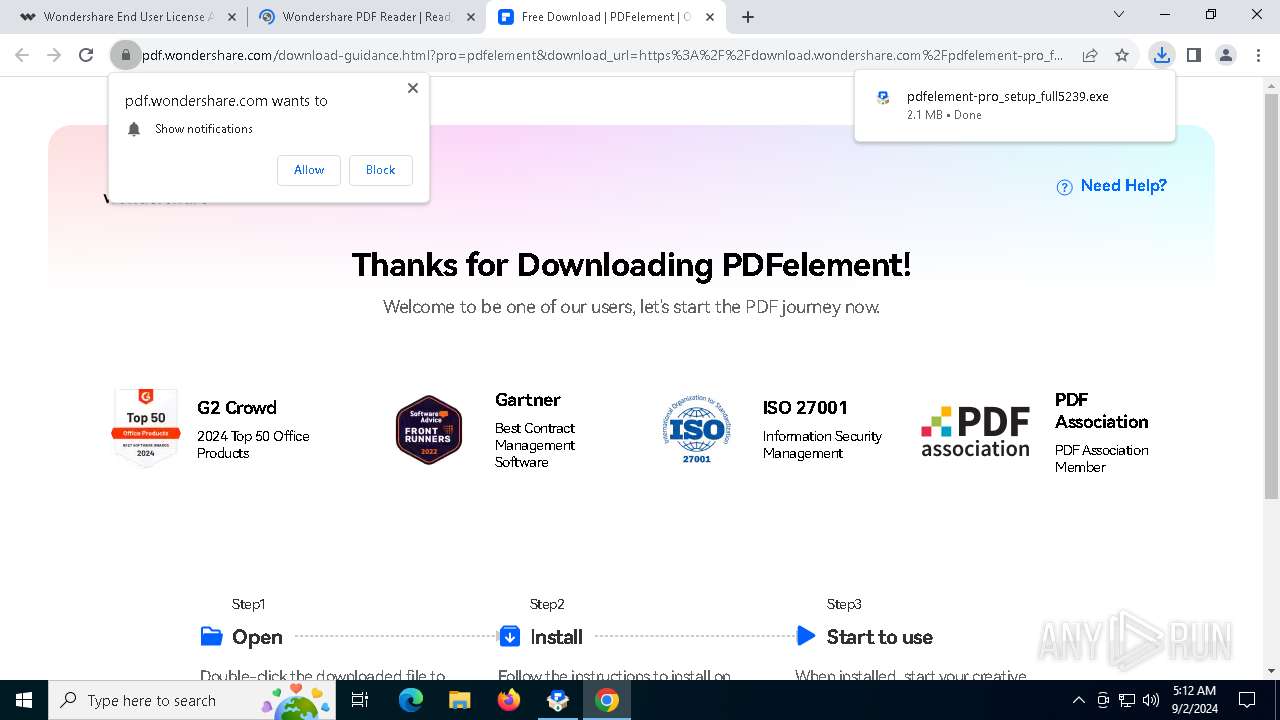Image resolution: width=1280 pixels, height=720 pixels.
Task: Reload the current page
Action: point(86,55)
